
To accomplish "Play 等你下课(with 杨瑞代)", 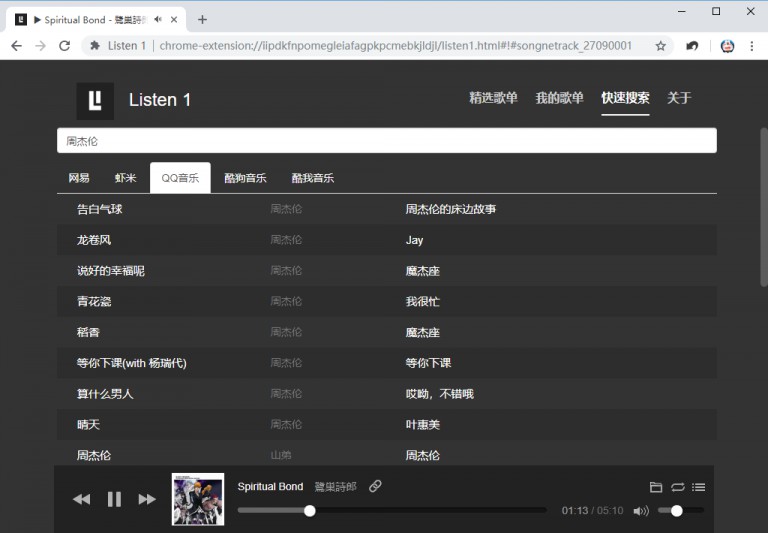I will coord(132,363).
